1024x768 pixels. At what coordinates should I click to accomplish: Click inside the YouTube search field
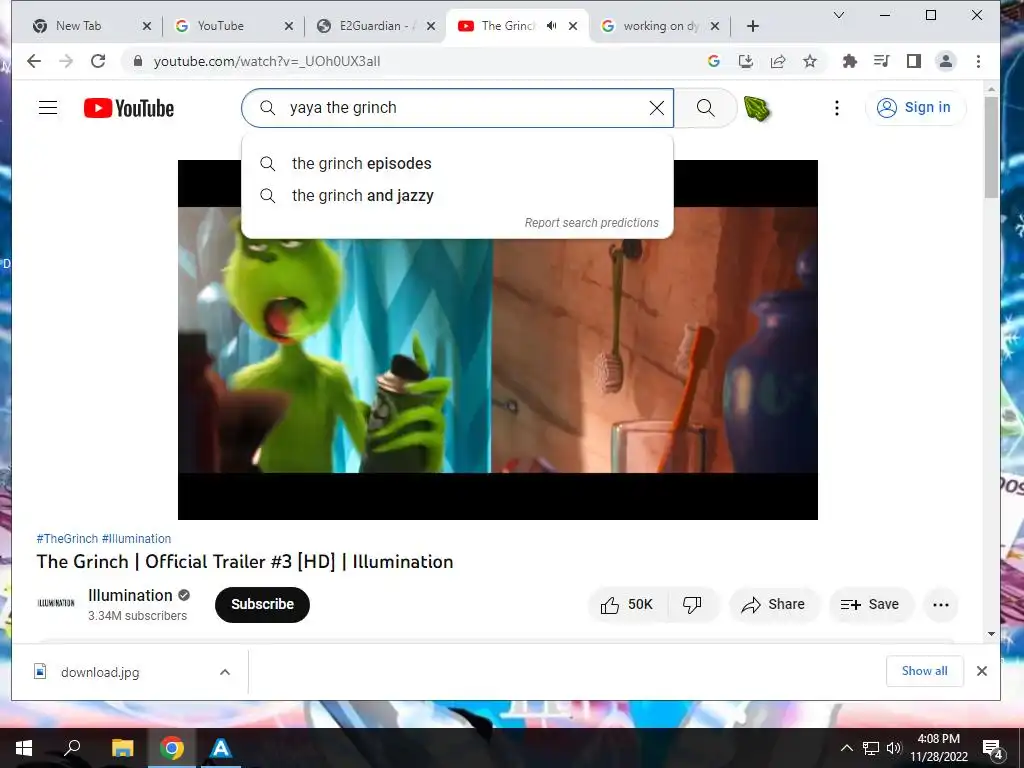[x=457, y=108]
